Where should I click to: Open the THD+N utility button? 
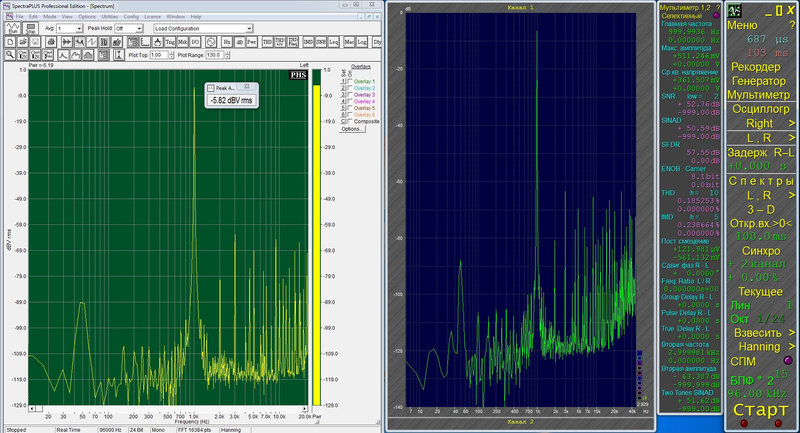tap(280, 42)
